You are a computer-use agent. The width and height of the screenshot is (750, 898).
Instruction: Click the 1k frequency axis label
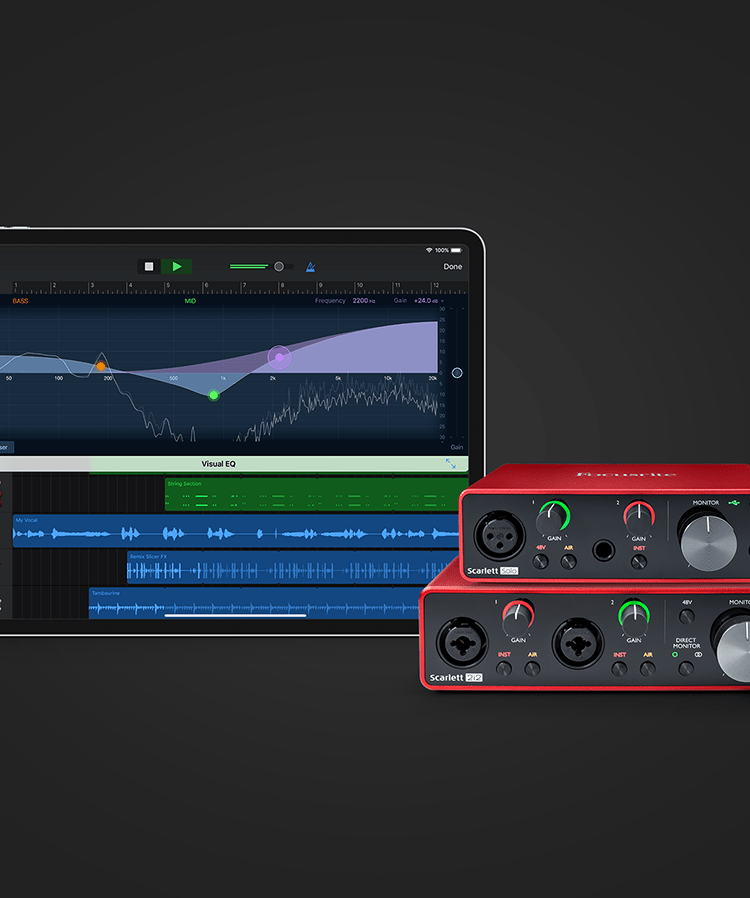[x=223, y=378]
